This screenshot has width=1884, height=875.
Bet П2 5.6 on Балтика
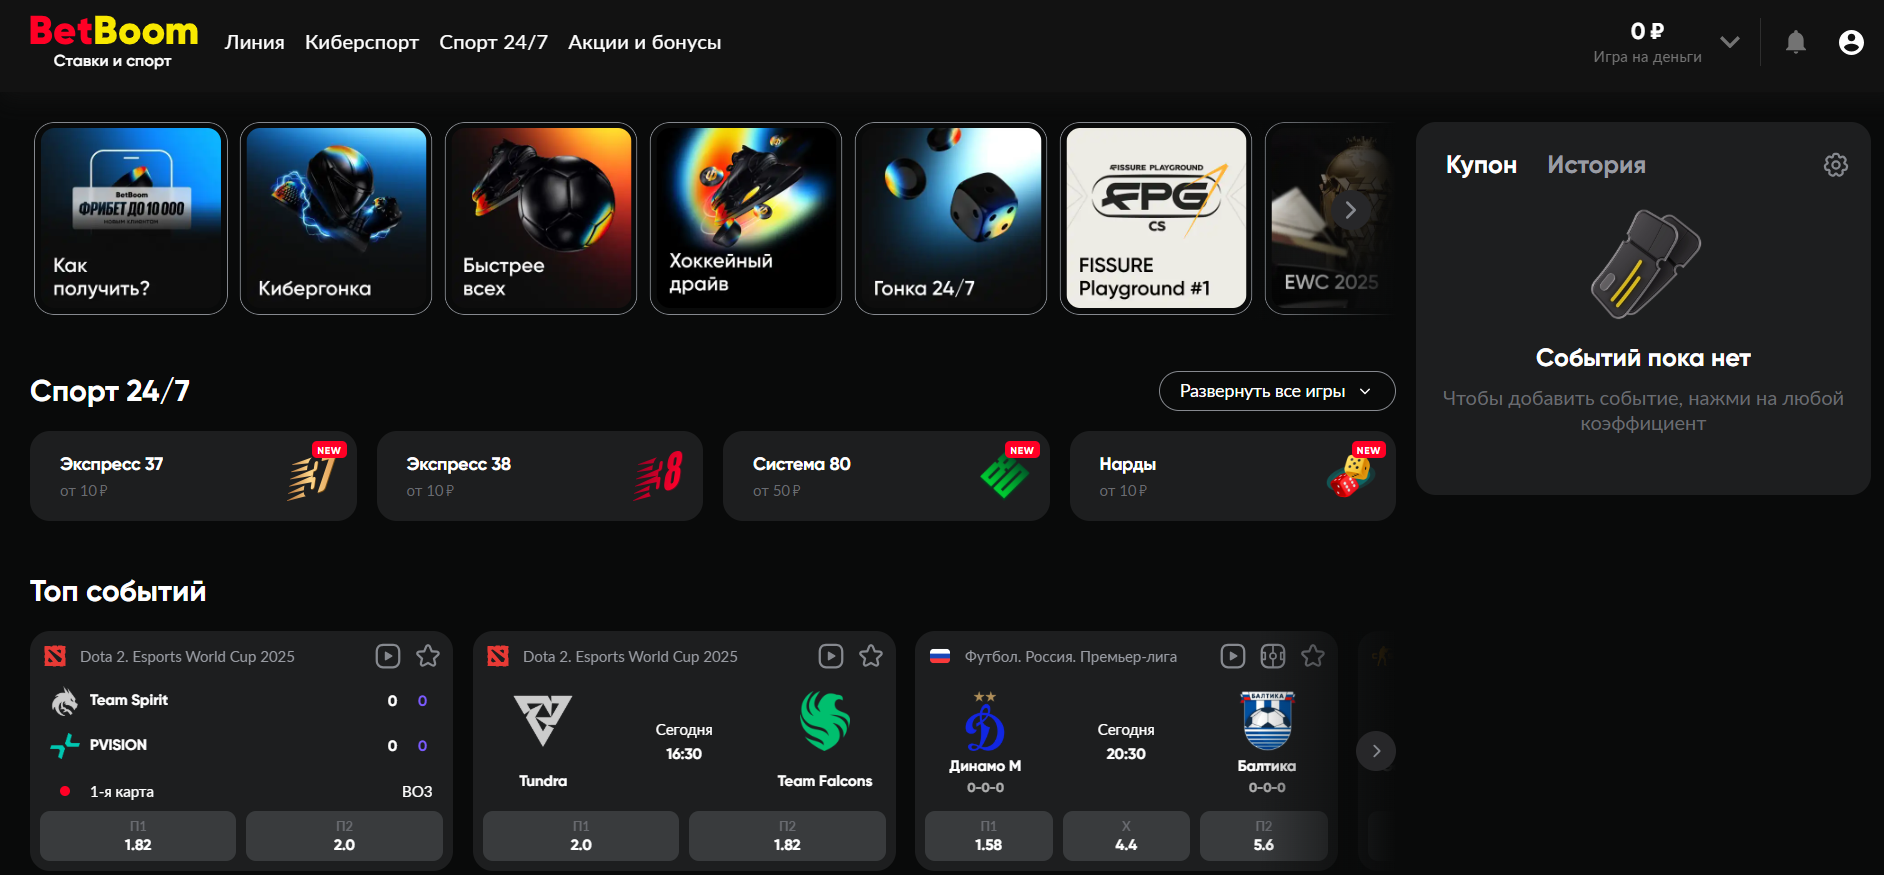coord(1264,836)
